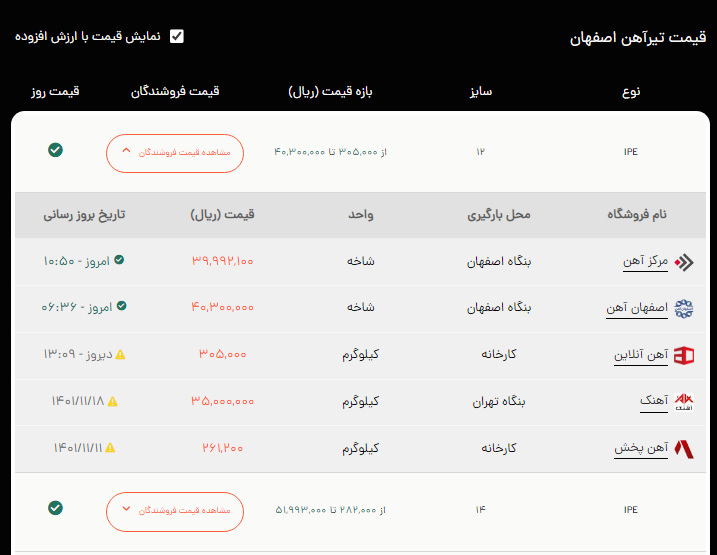Open the اصفهان آهن seller link
Image resolution: width=717 pixels, height=555 pixels.
(x=637, y=308)
